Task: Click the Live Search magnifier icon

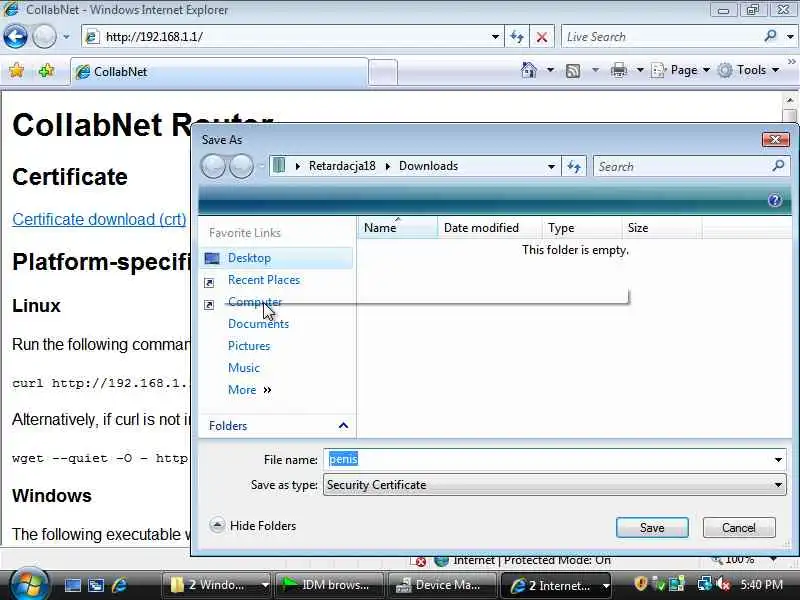Action: (x=770, y=36)
